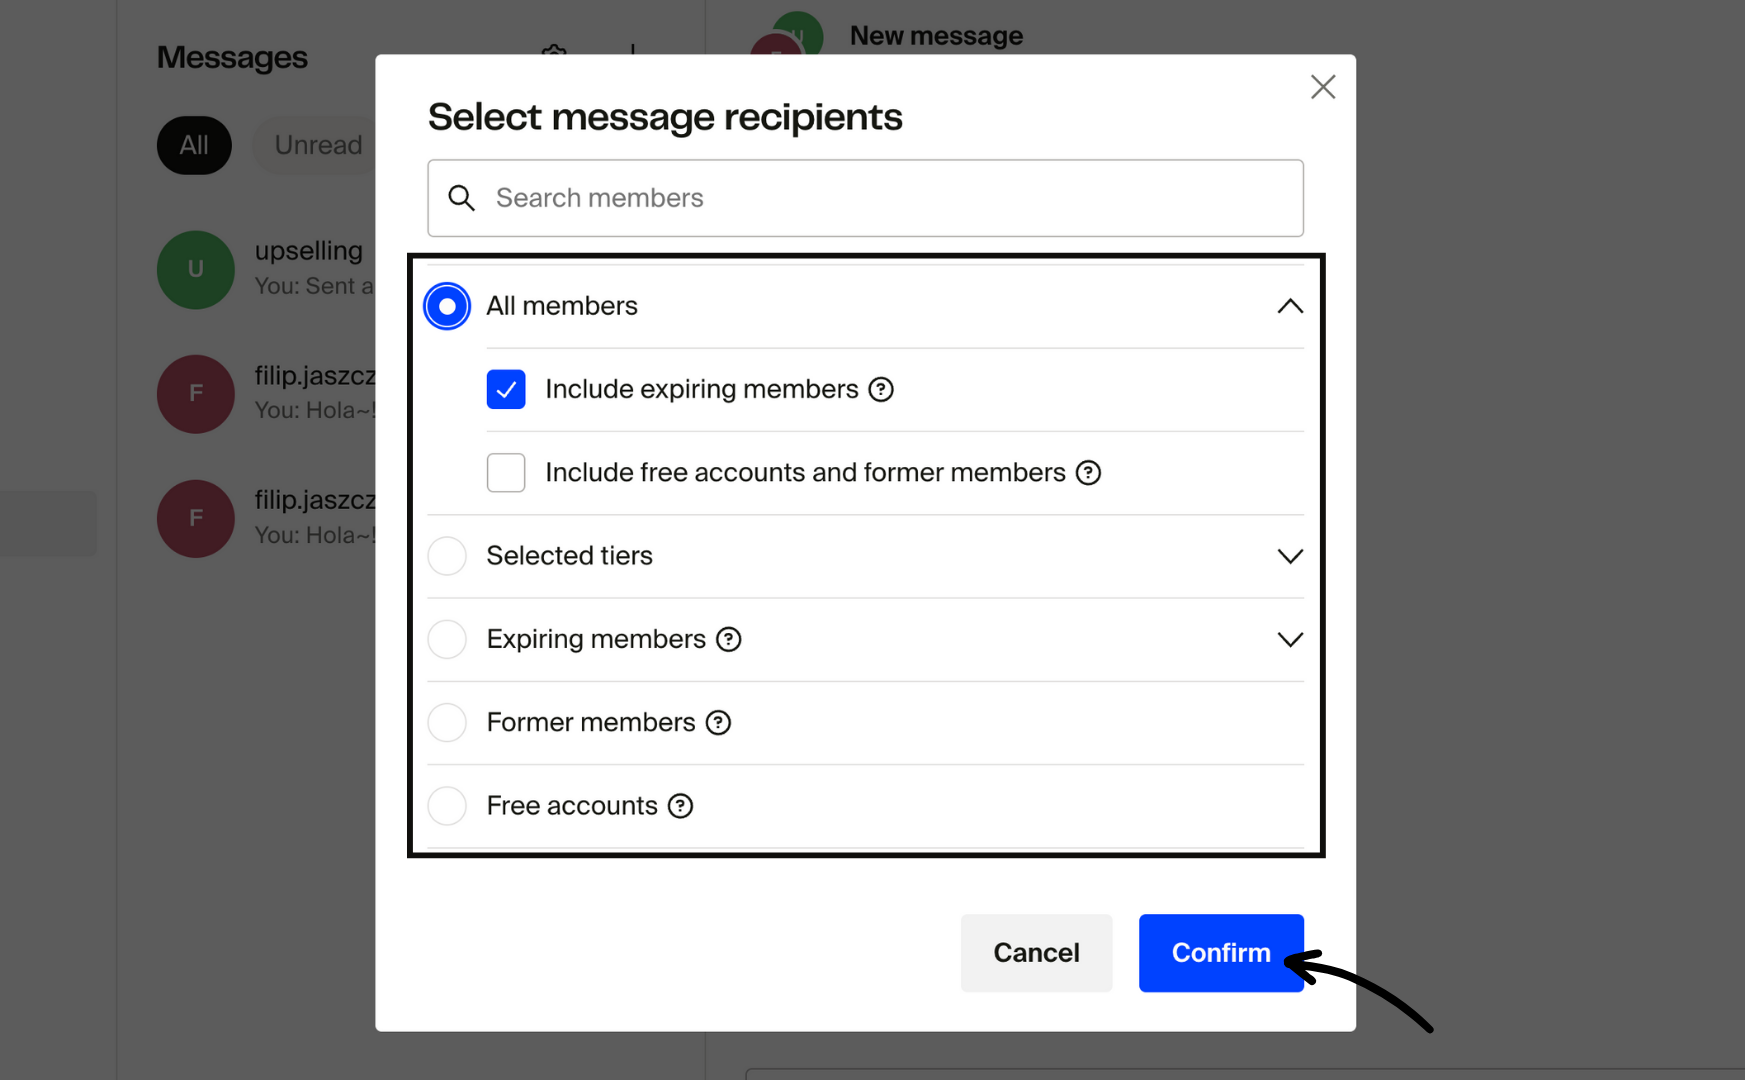Open the upselling conversation avatar

point(196,270)
